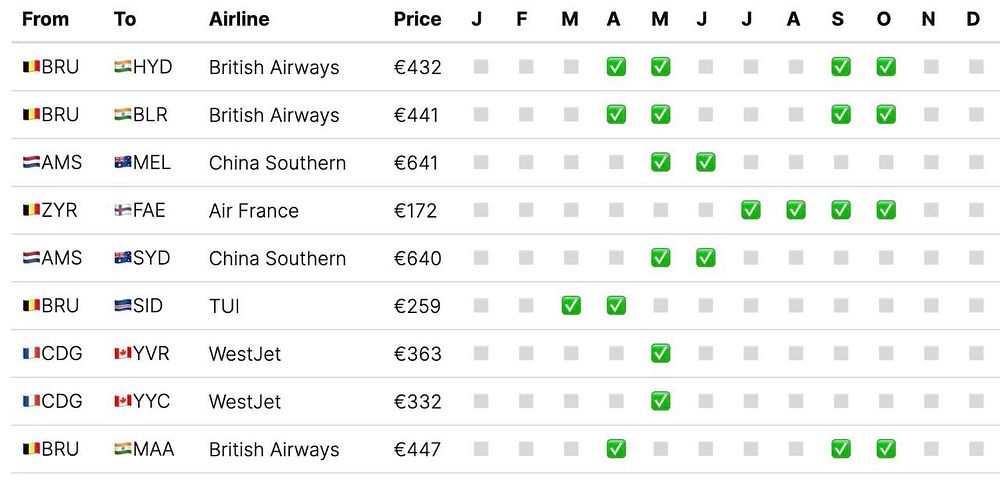Viewport: 1000px width, 480px height.
Task: Toggle the July checkmark in the Air France row
Action: pos(750,211)
